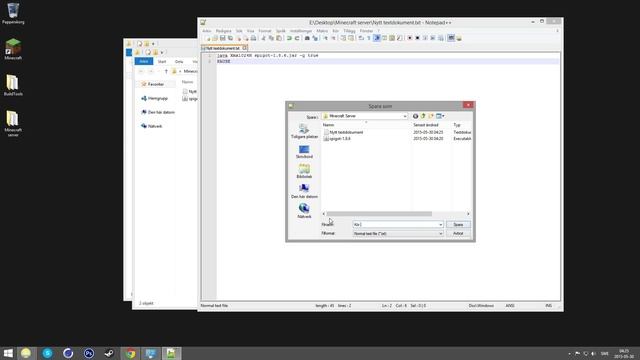Viewport: 640px width, 360px height.
Task: Click the Avbryt button in Save dialog
Action: point(458,233)
